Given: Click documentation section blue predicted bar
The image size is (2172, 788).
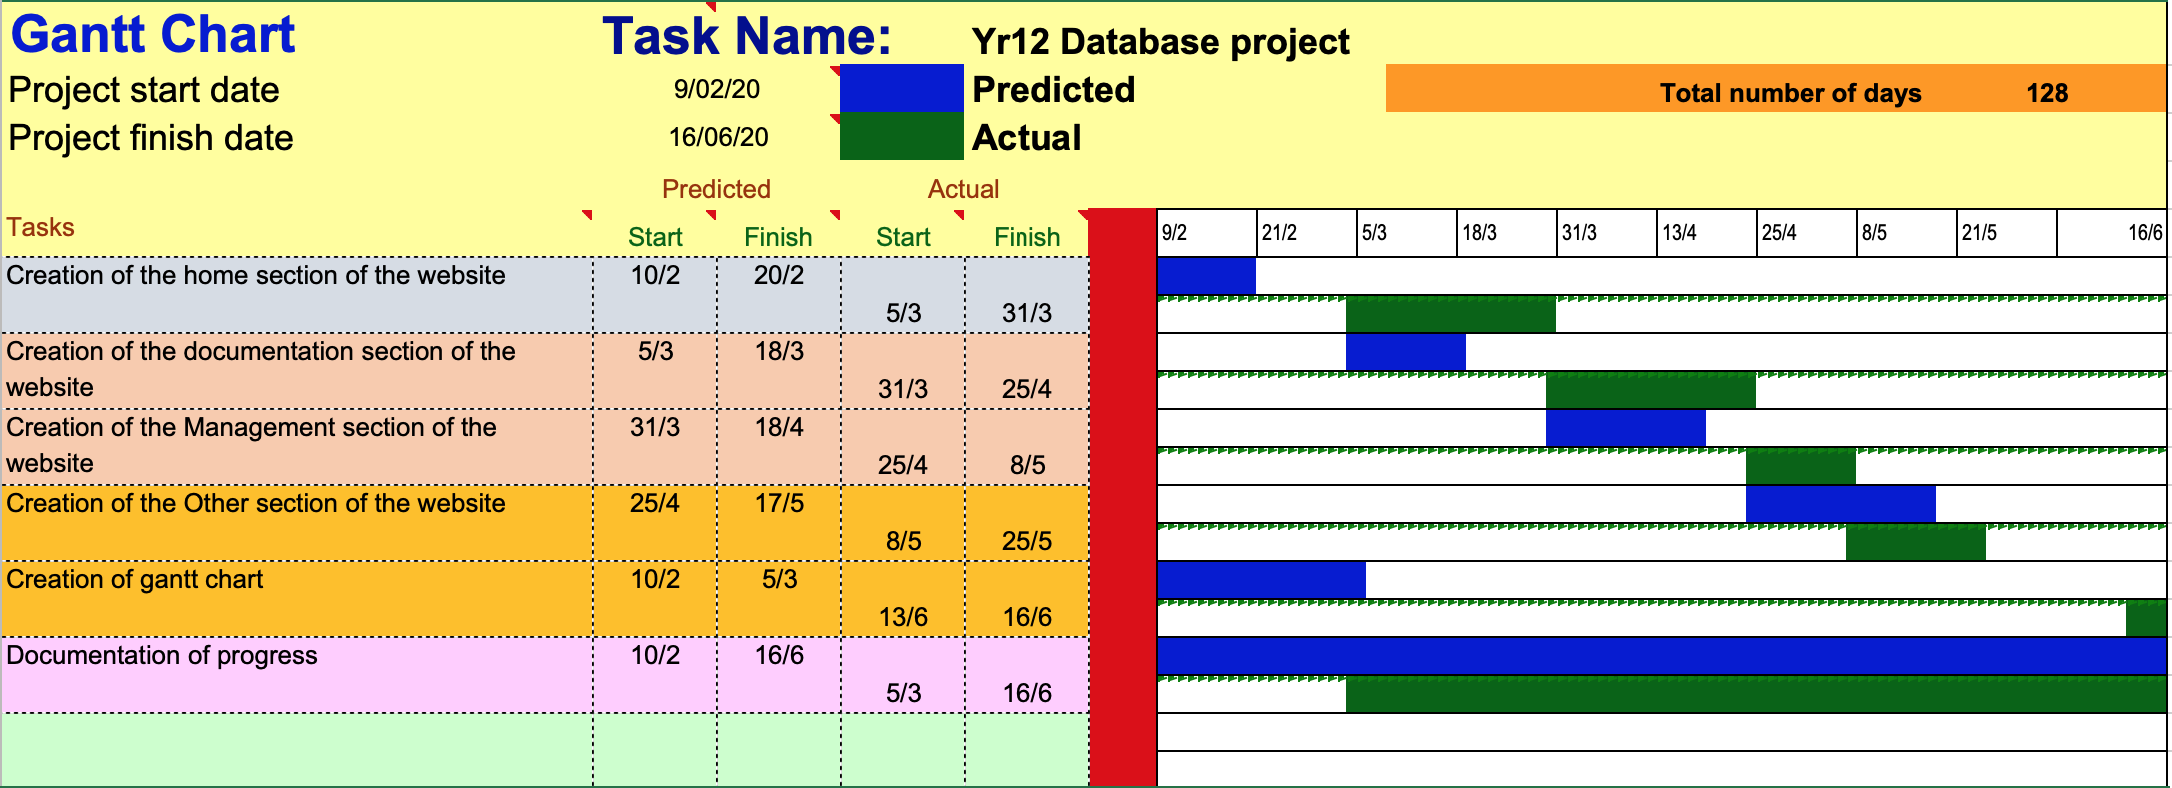Looking at the screenshot, I should (x=1406, y=352).
